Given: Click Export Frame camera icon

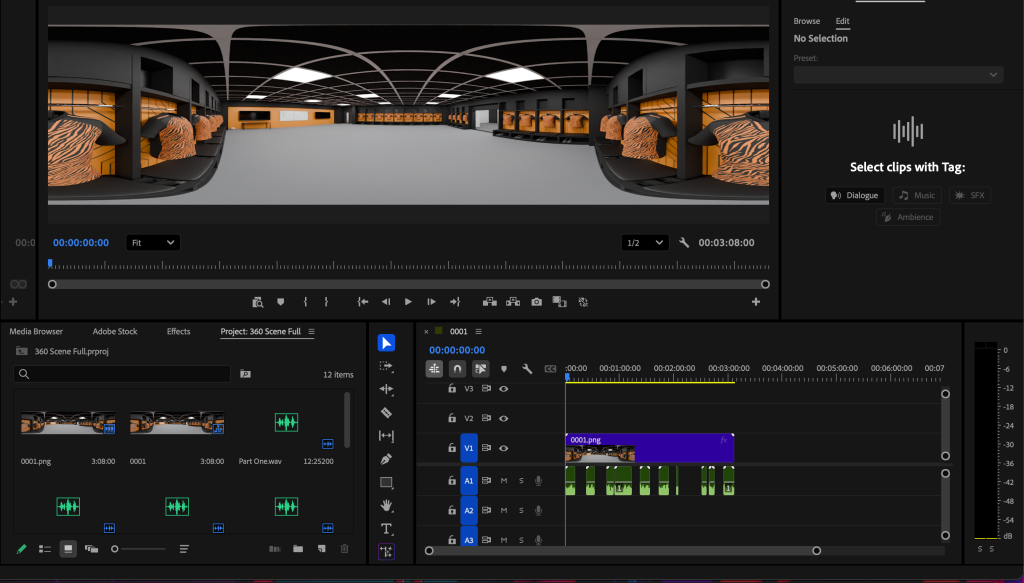Looking at the screenshot, I should tap(536, 301).
